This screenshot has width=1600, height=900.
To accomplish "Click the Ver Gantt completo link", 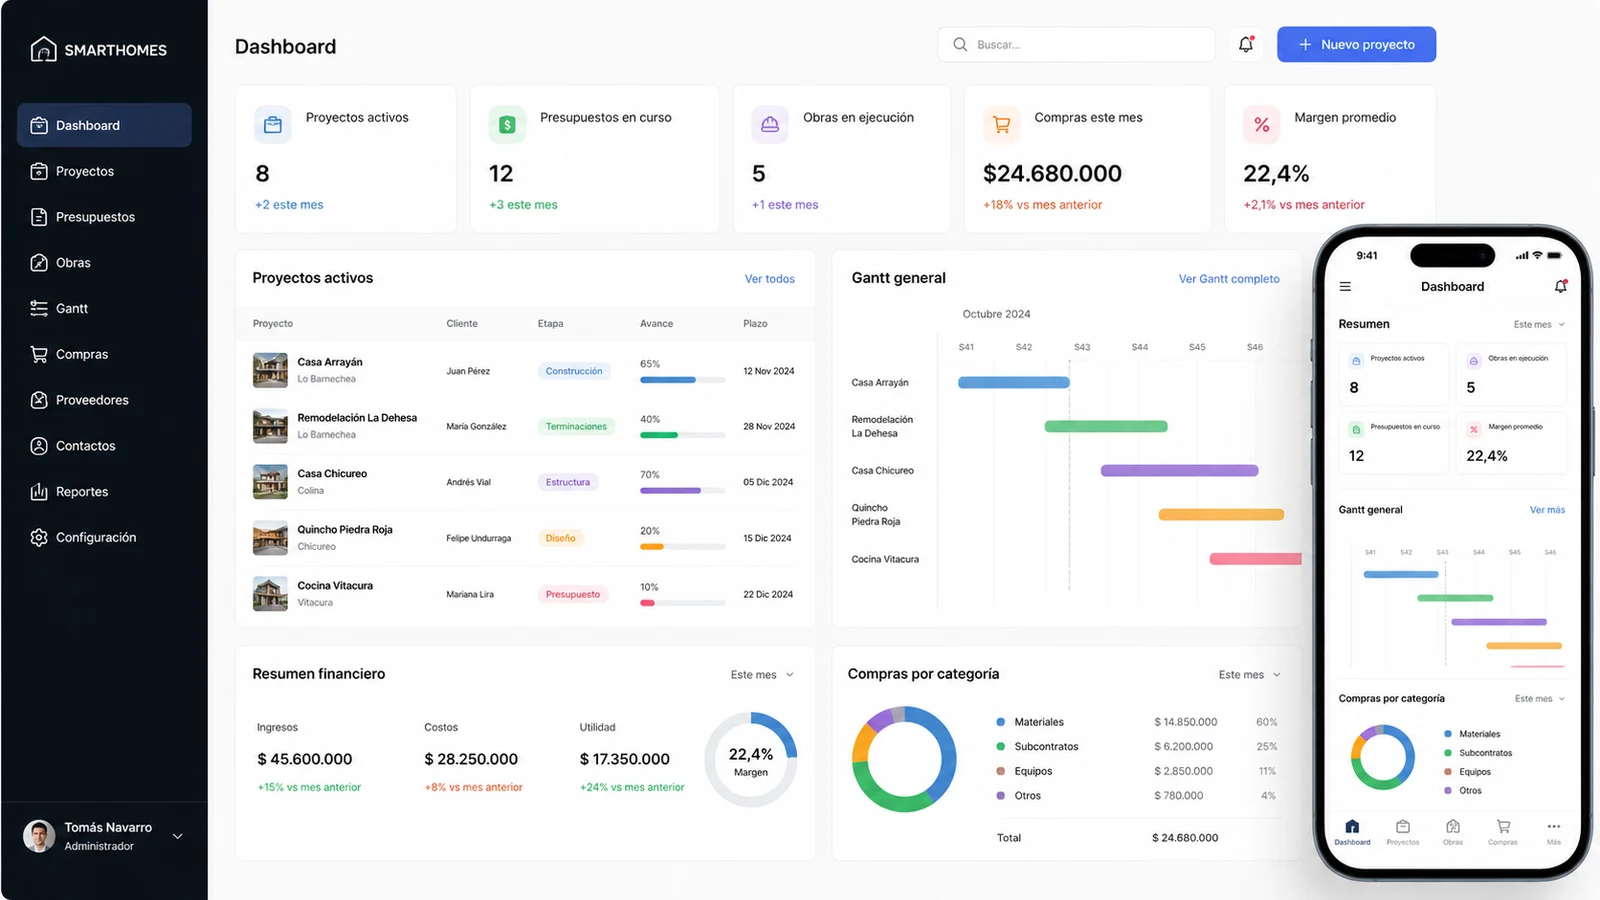I will 1229,279.
